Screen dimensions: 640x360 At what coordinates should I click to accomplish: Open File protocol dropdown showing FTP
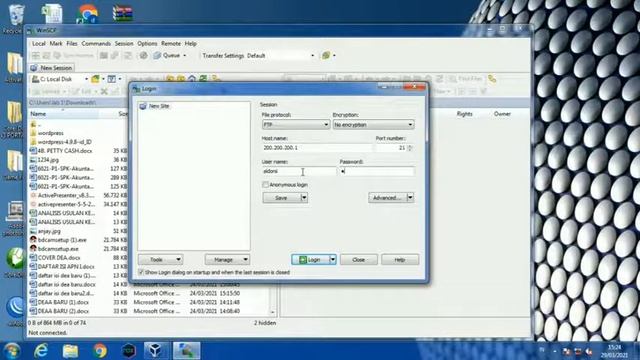click(x=296, y=124)
